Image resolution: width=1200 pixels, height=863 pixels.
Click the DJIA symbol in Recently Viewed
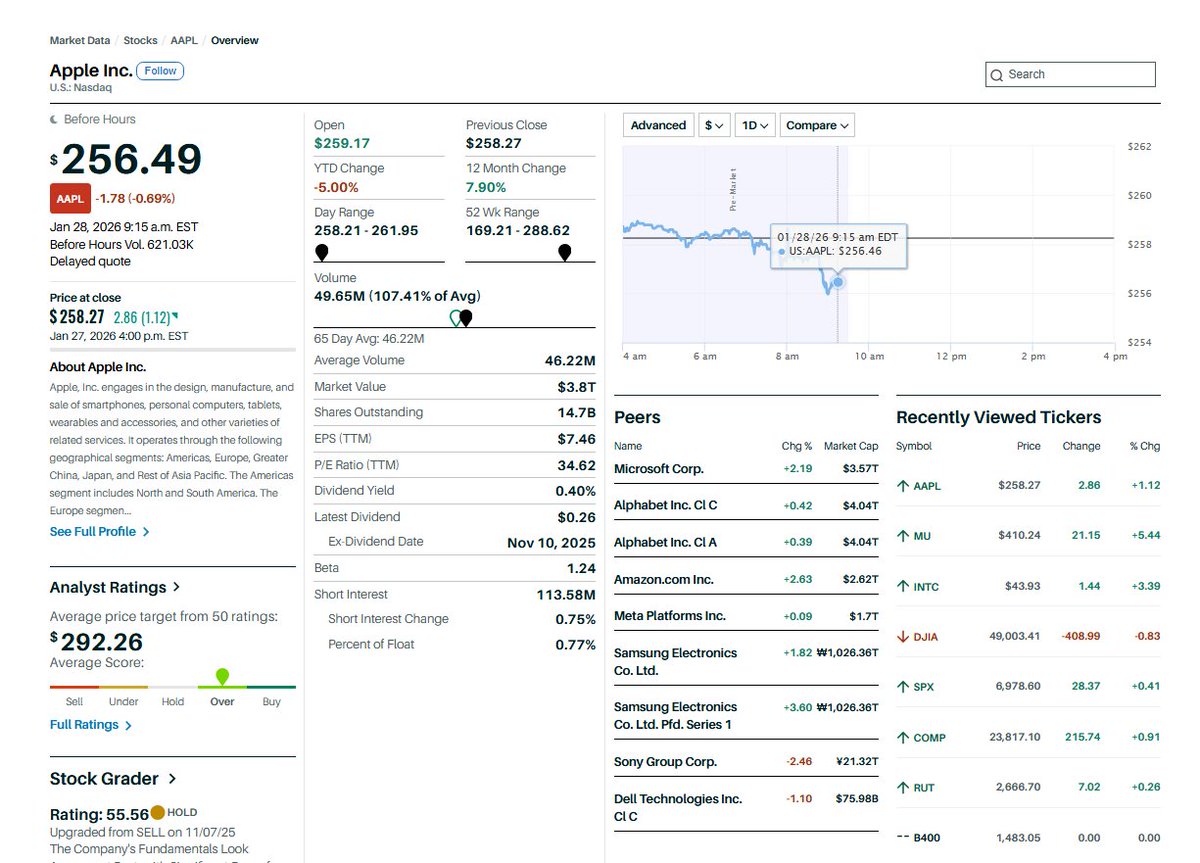click(926, 637)
